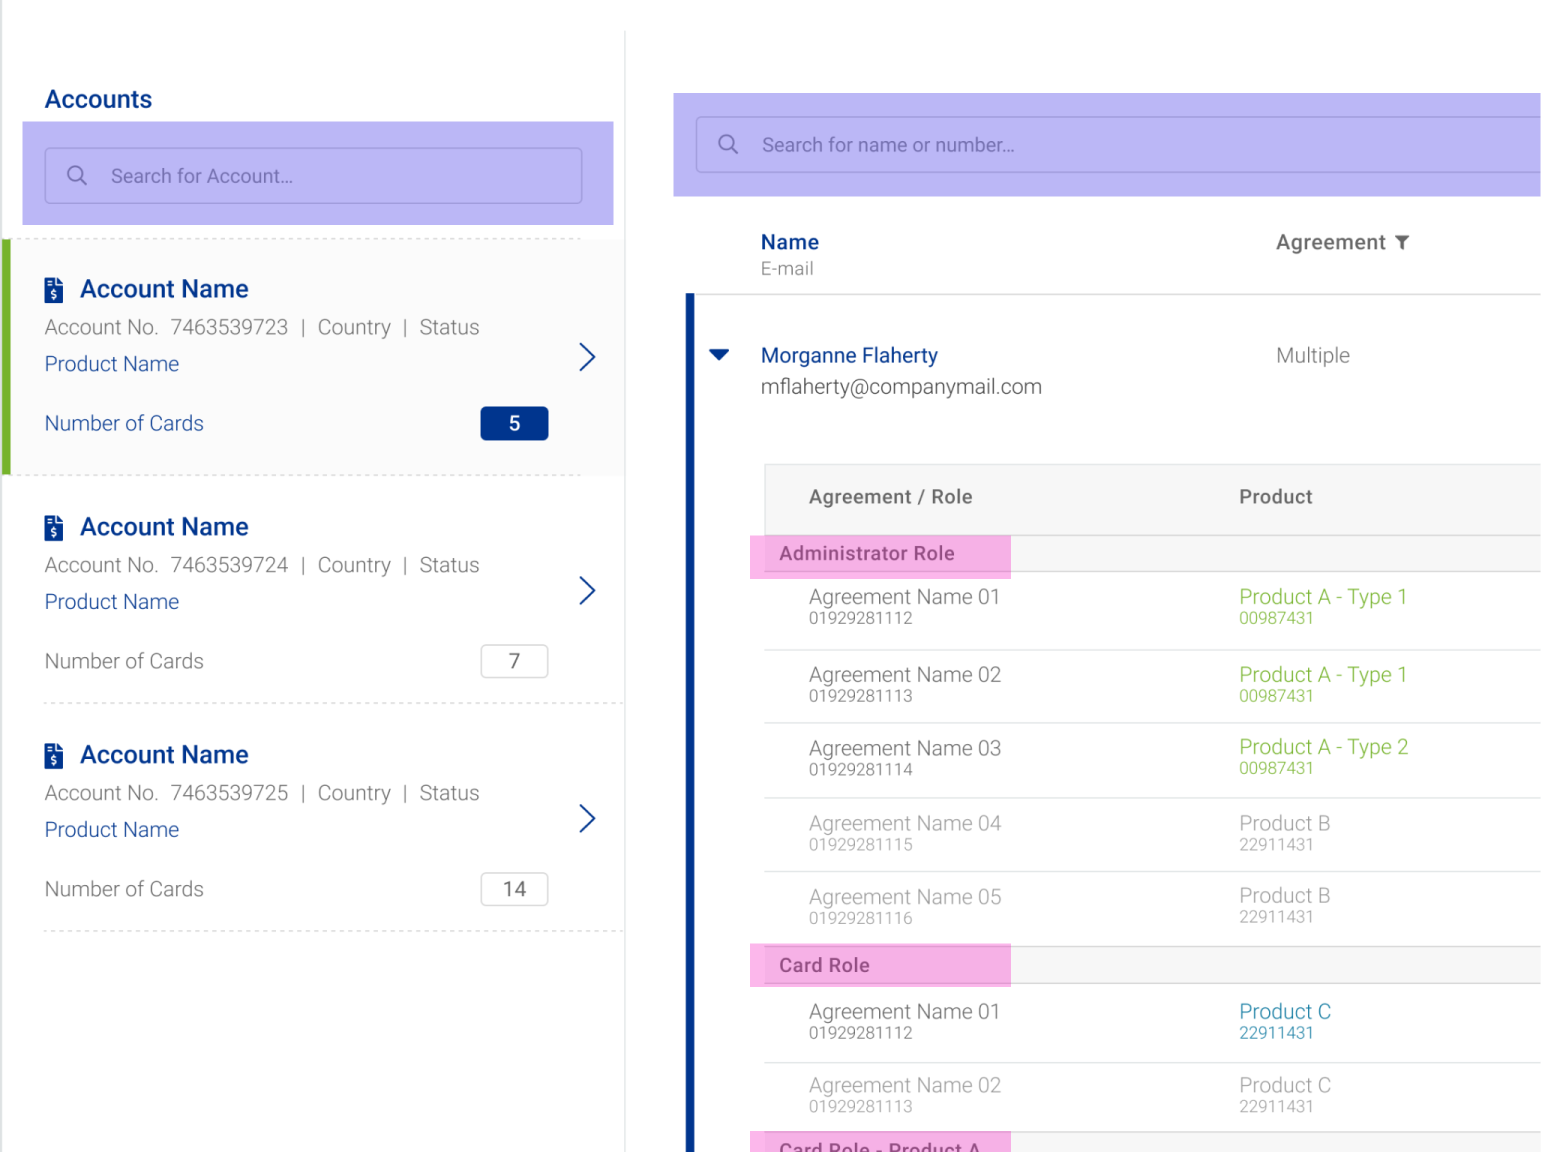Viewport: 1541px width, 1152px height.
Task: Select the magnifier icon in the Accounts search field
Action: click(x=77, y=175)
